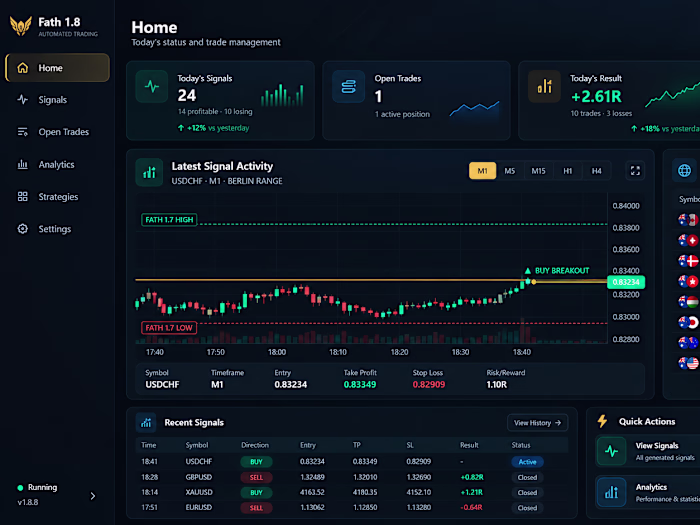This screenshot has width=700, height=525.
Task: Open the Signals sidebar item
Action: [x=57, y=100]
